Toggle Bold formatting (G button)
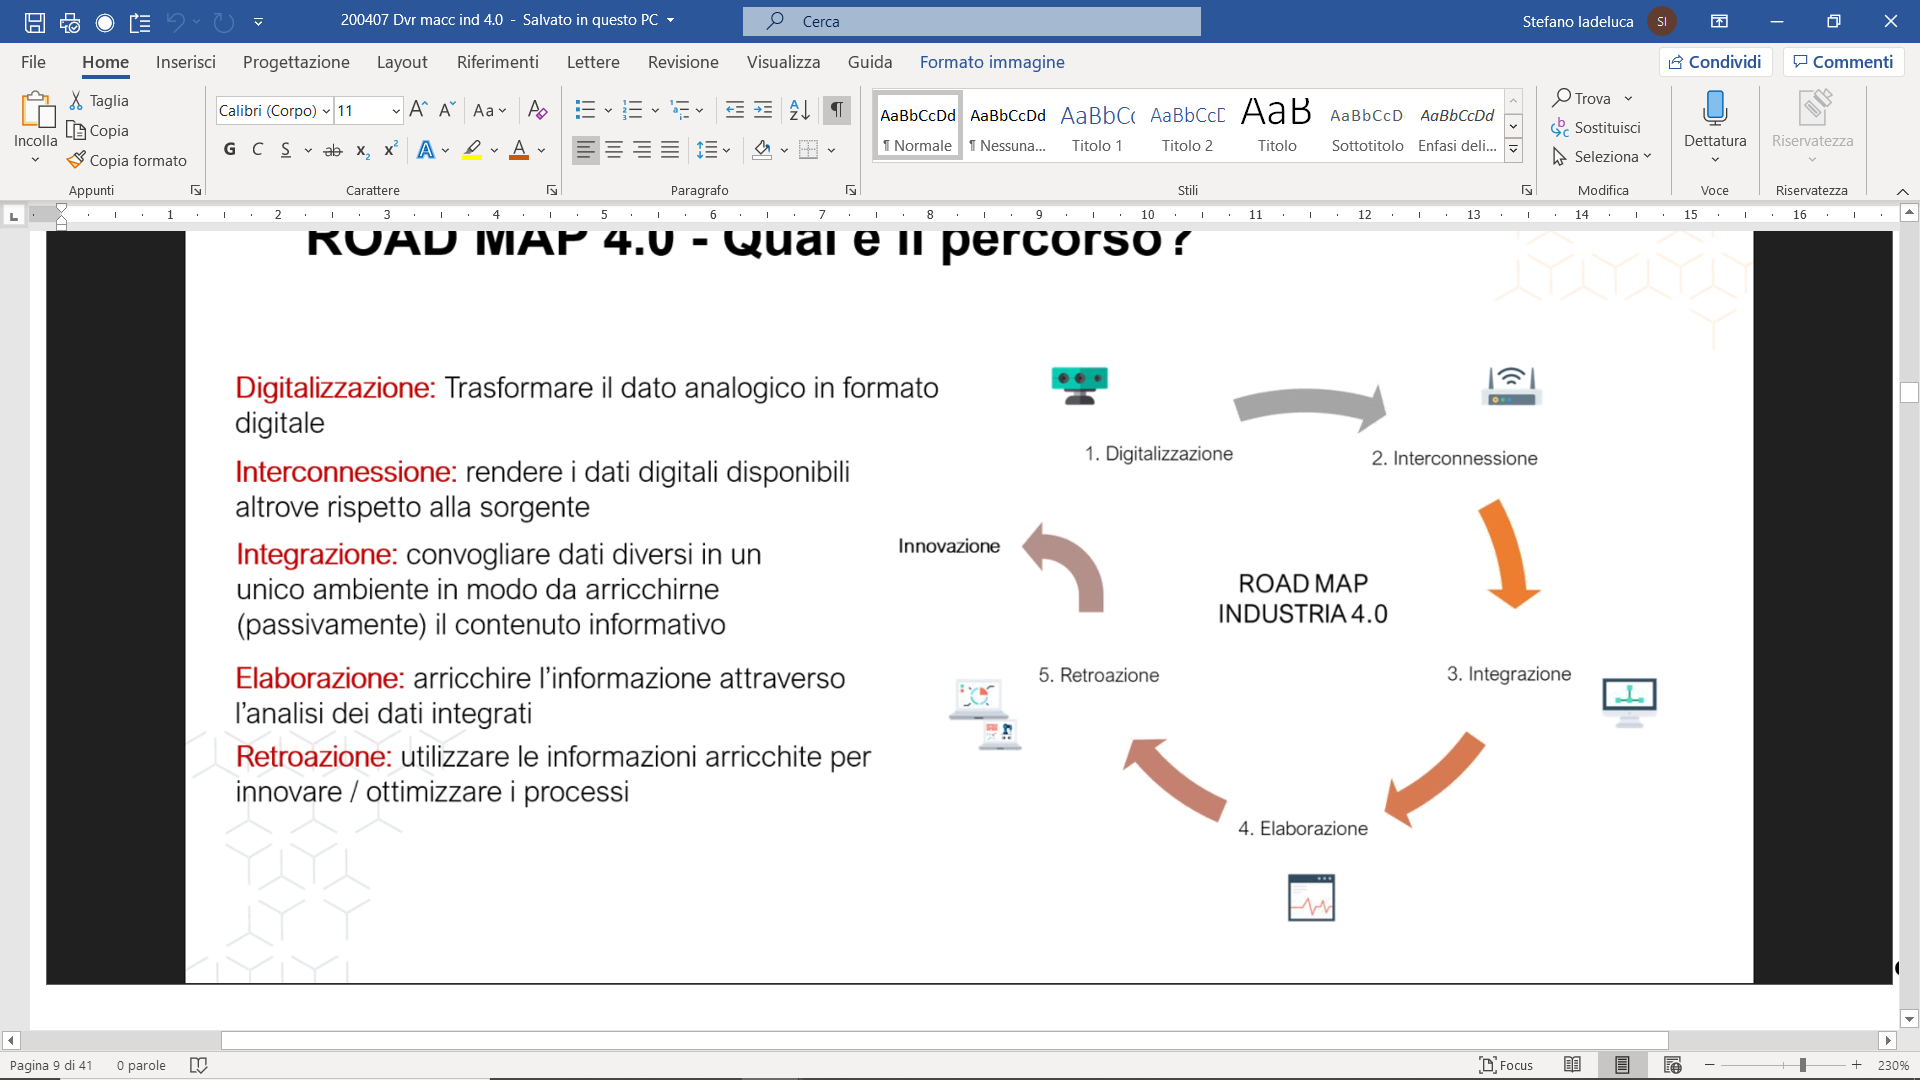1920x1080 pixels. coord(229,150)
